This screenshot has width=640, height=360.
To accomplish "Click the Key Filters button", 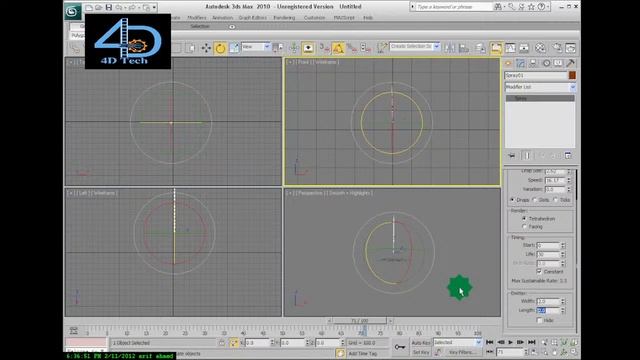I will tap(462, 352).
